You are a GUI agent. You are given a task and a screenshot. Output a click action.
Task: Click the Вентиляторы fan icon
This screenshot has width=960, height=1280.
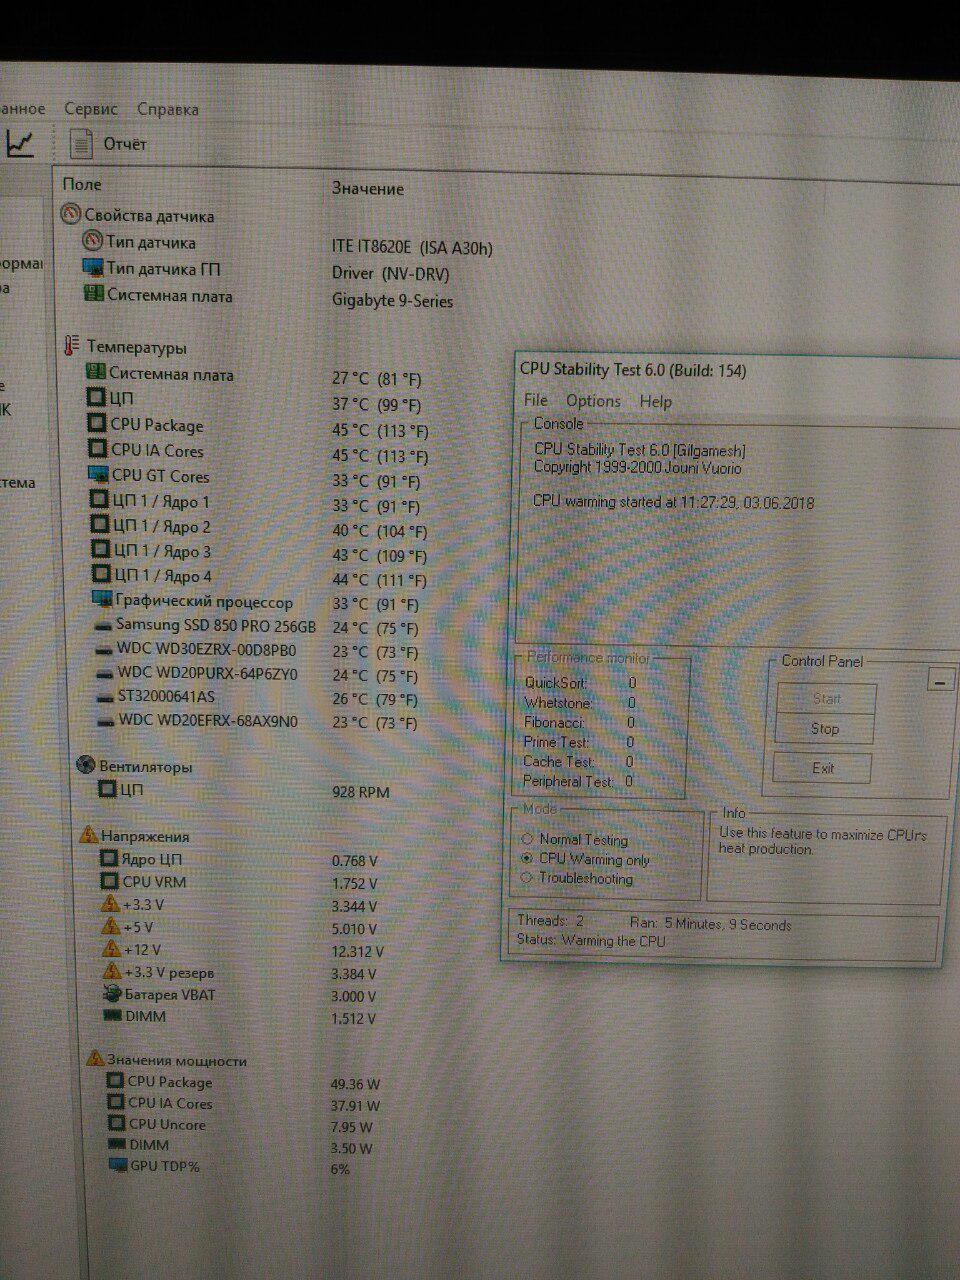click(86, 766)
